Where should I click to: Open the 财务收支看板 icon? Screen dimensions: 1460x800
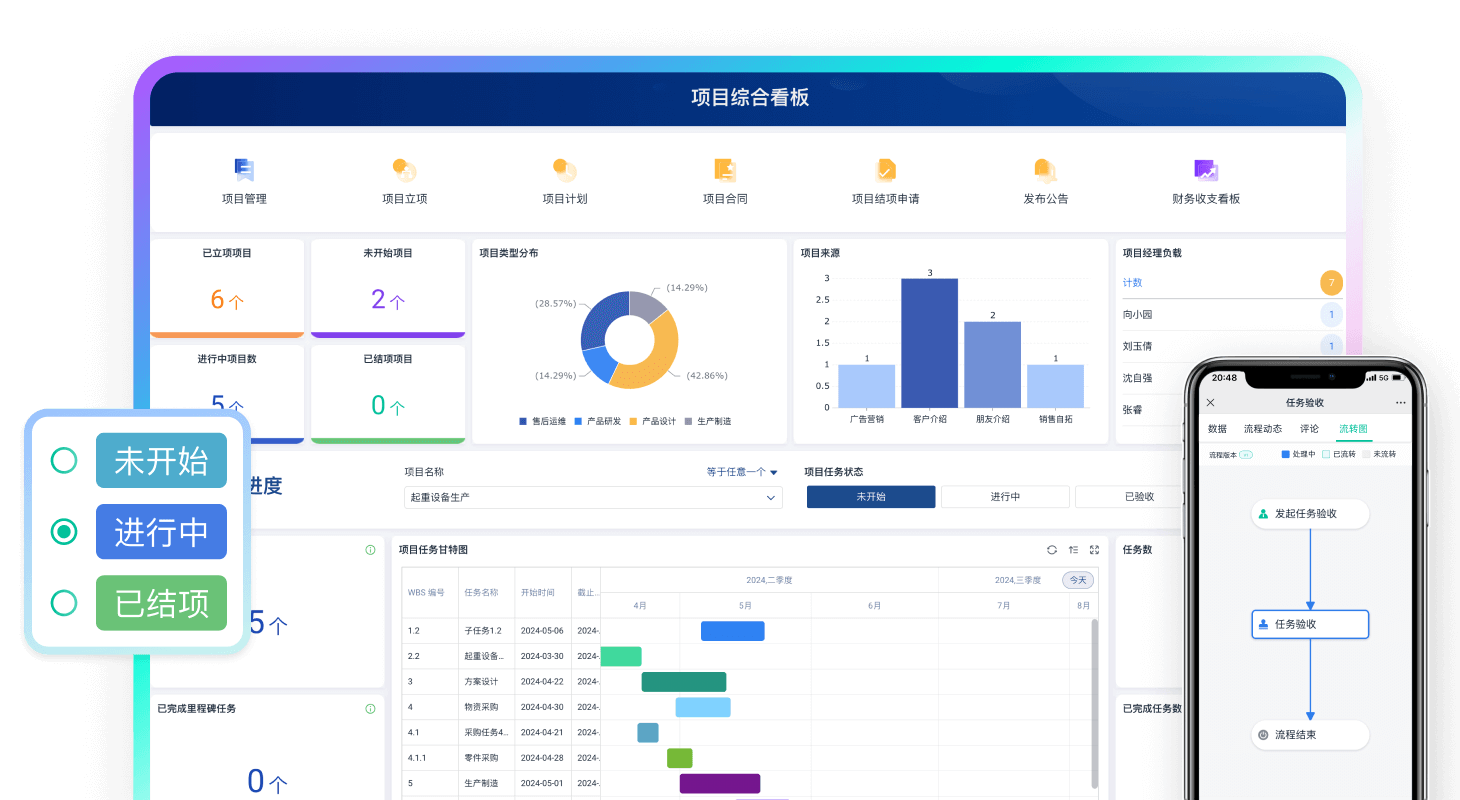(1205, 170)
